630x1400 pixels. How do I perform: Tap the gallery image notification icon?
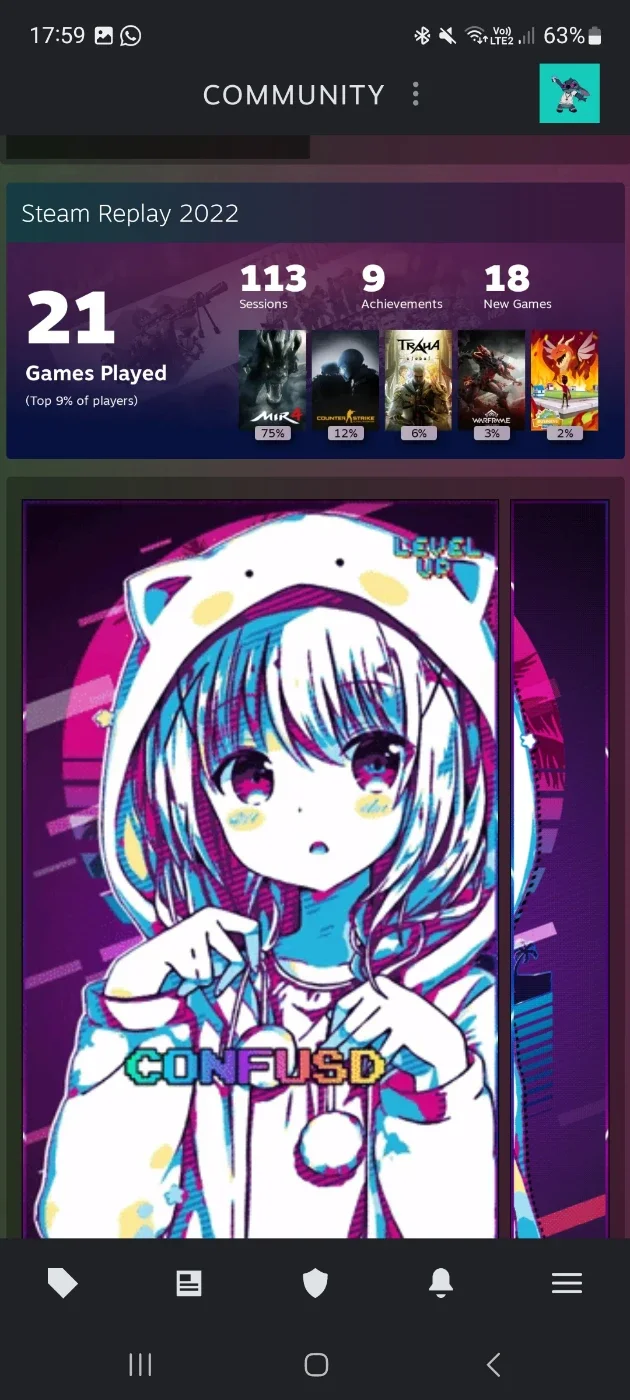click(x=104, y=36)
